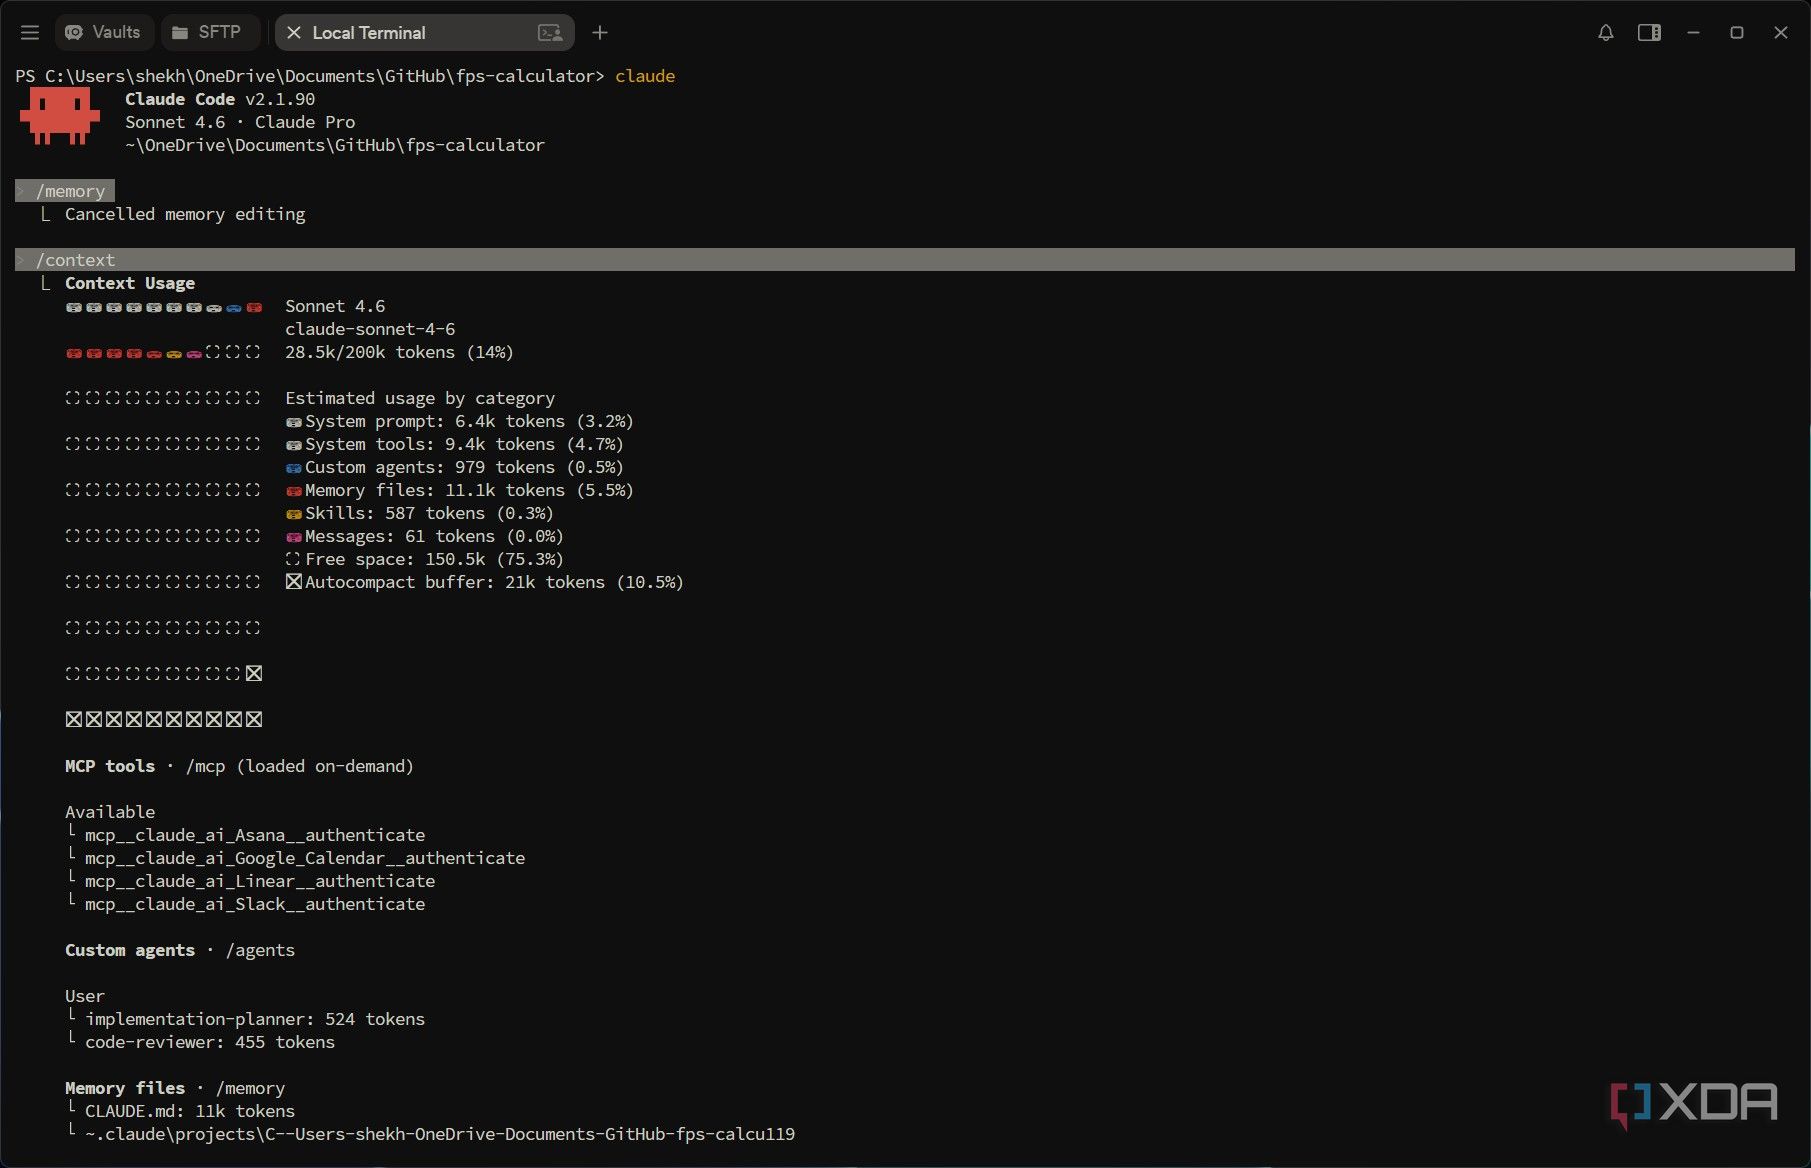The image size is (1811, 1168).
Task: Click 'Memory files · /memory' heading
Action: tap(175, 1088)
